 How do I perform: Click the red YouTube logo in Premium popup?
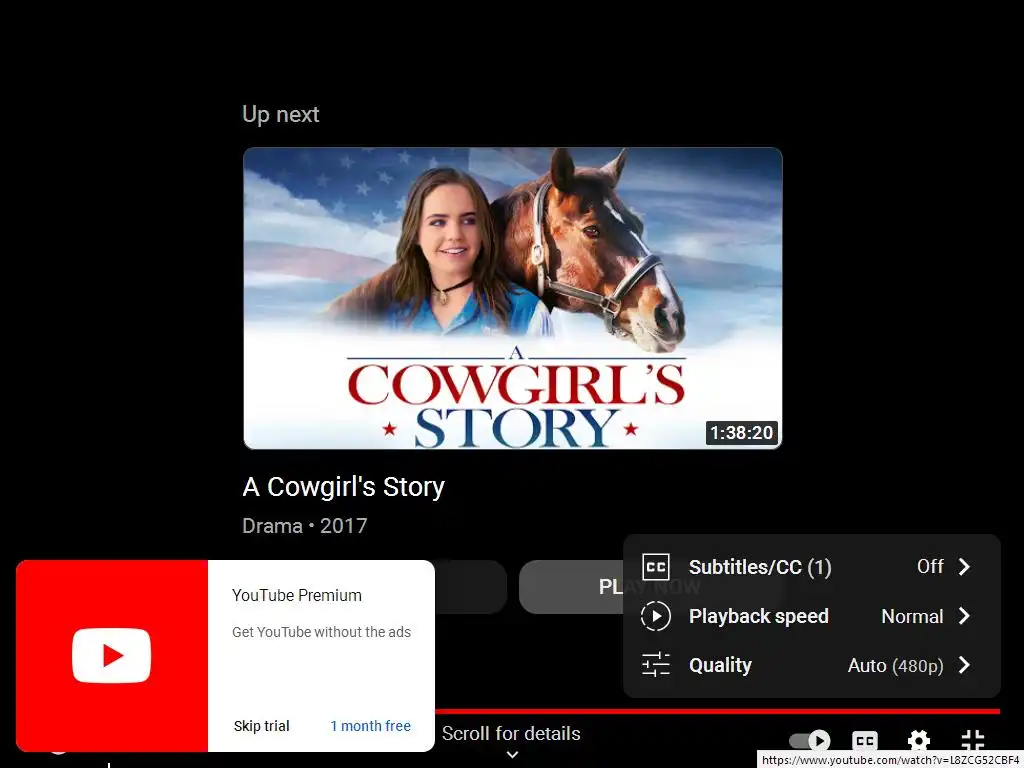point(112,656)
